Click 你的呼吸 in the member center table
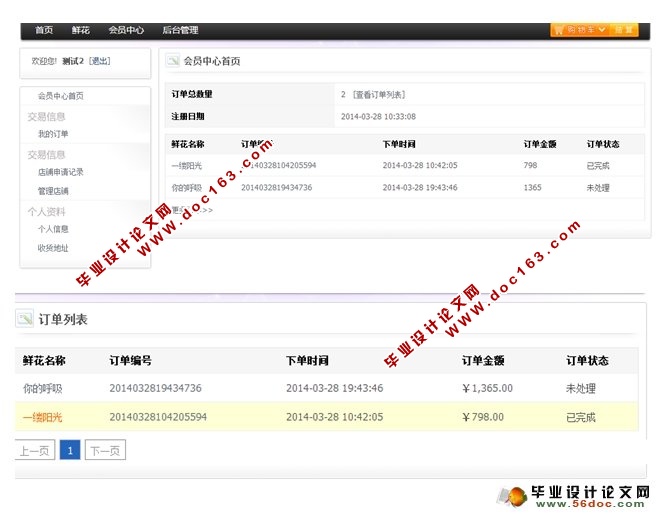This screenshot has height=514, width=660. point(186,187)
